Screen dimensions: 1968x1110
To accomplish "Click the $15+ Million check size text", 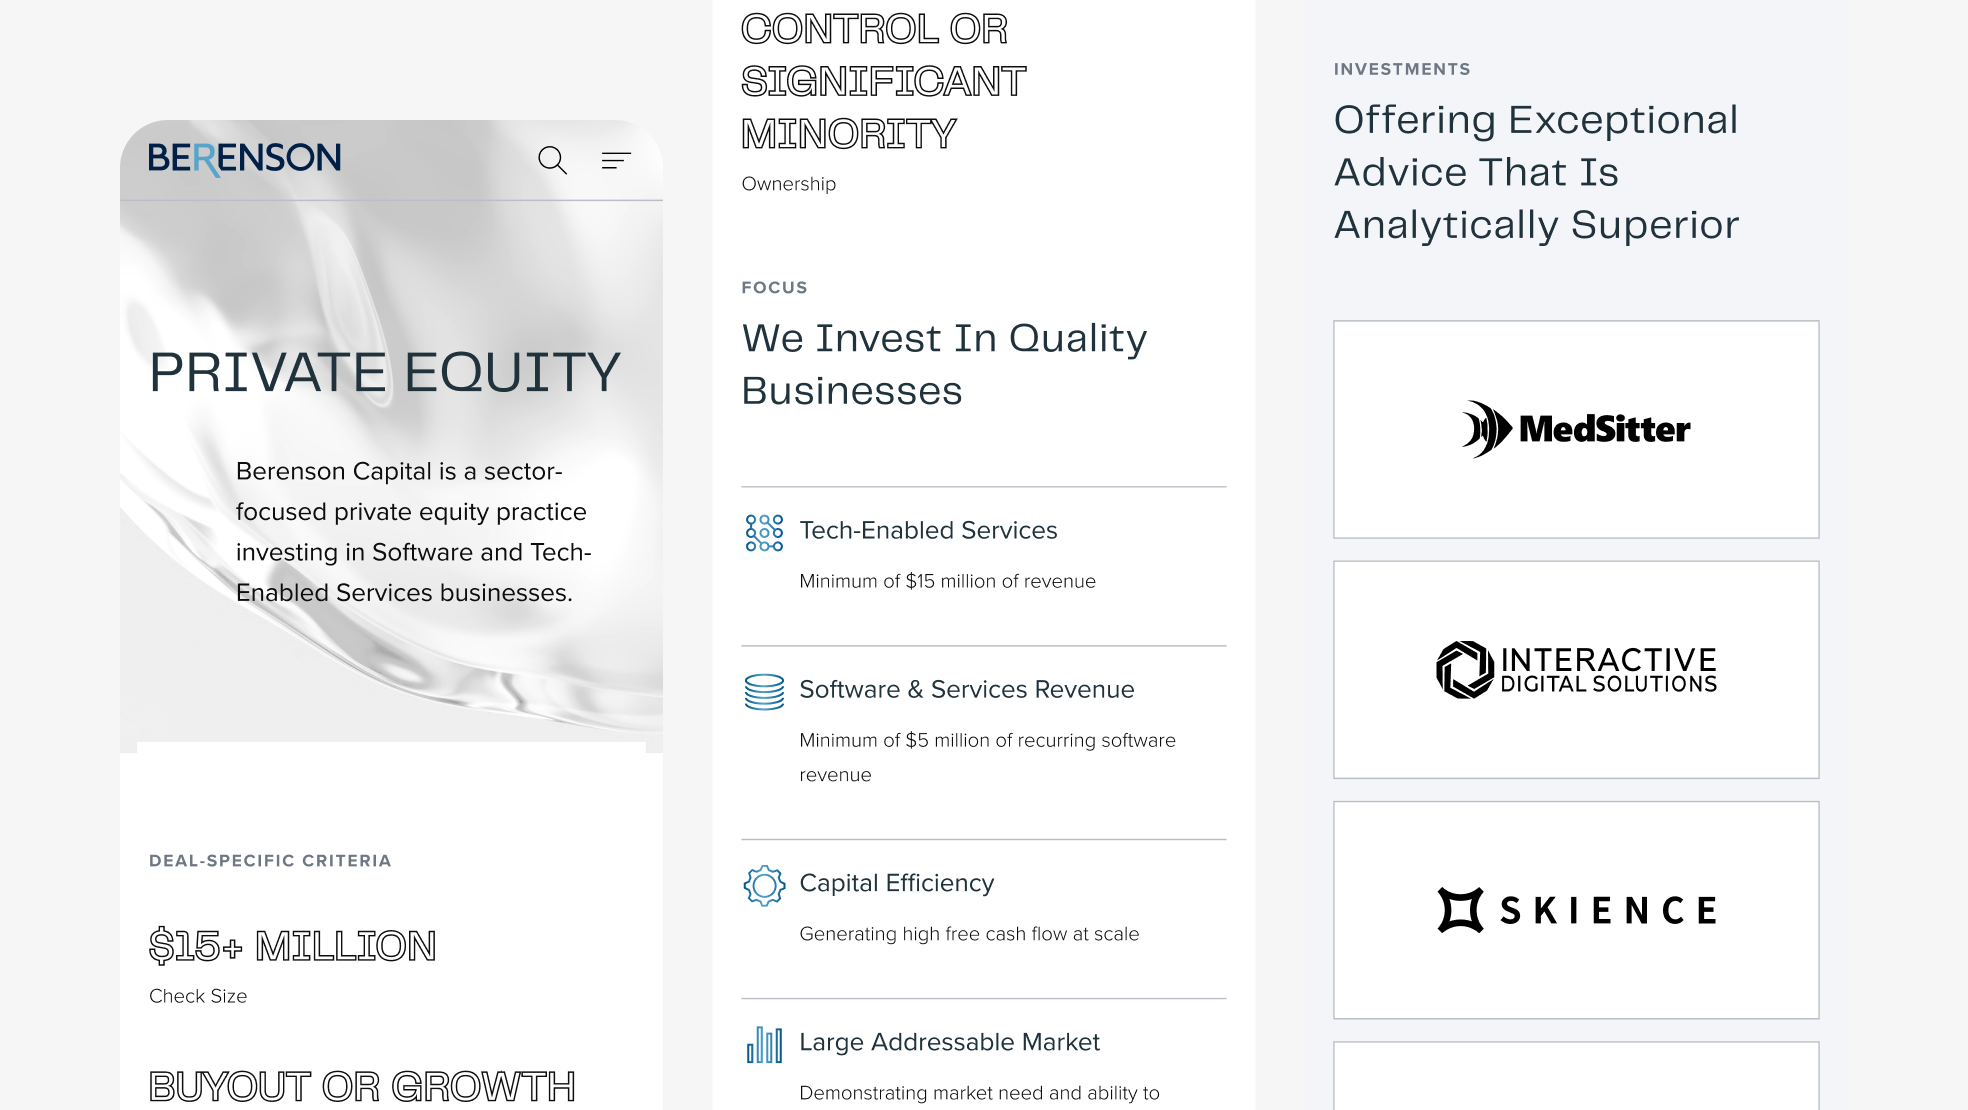I will 292,946.
